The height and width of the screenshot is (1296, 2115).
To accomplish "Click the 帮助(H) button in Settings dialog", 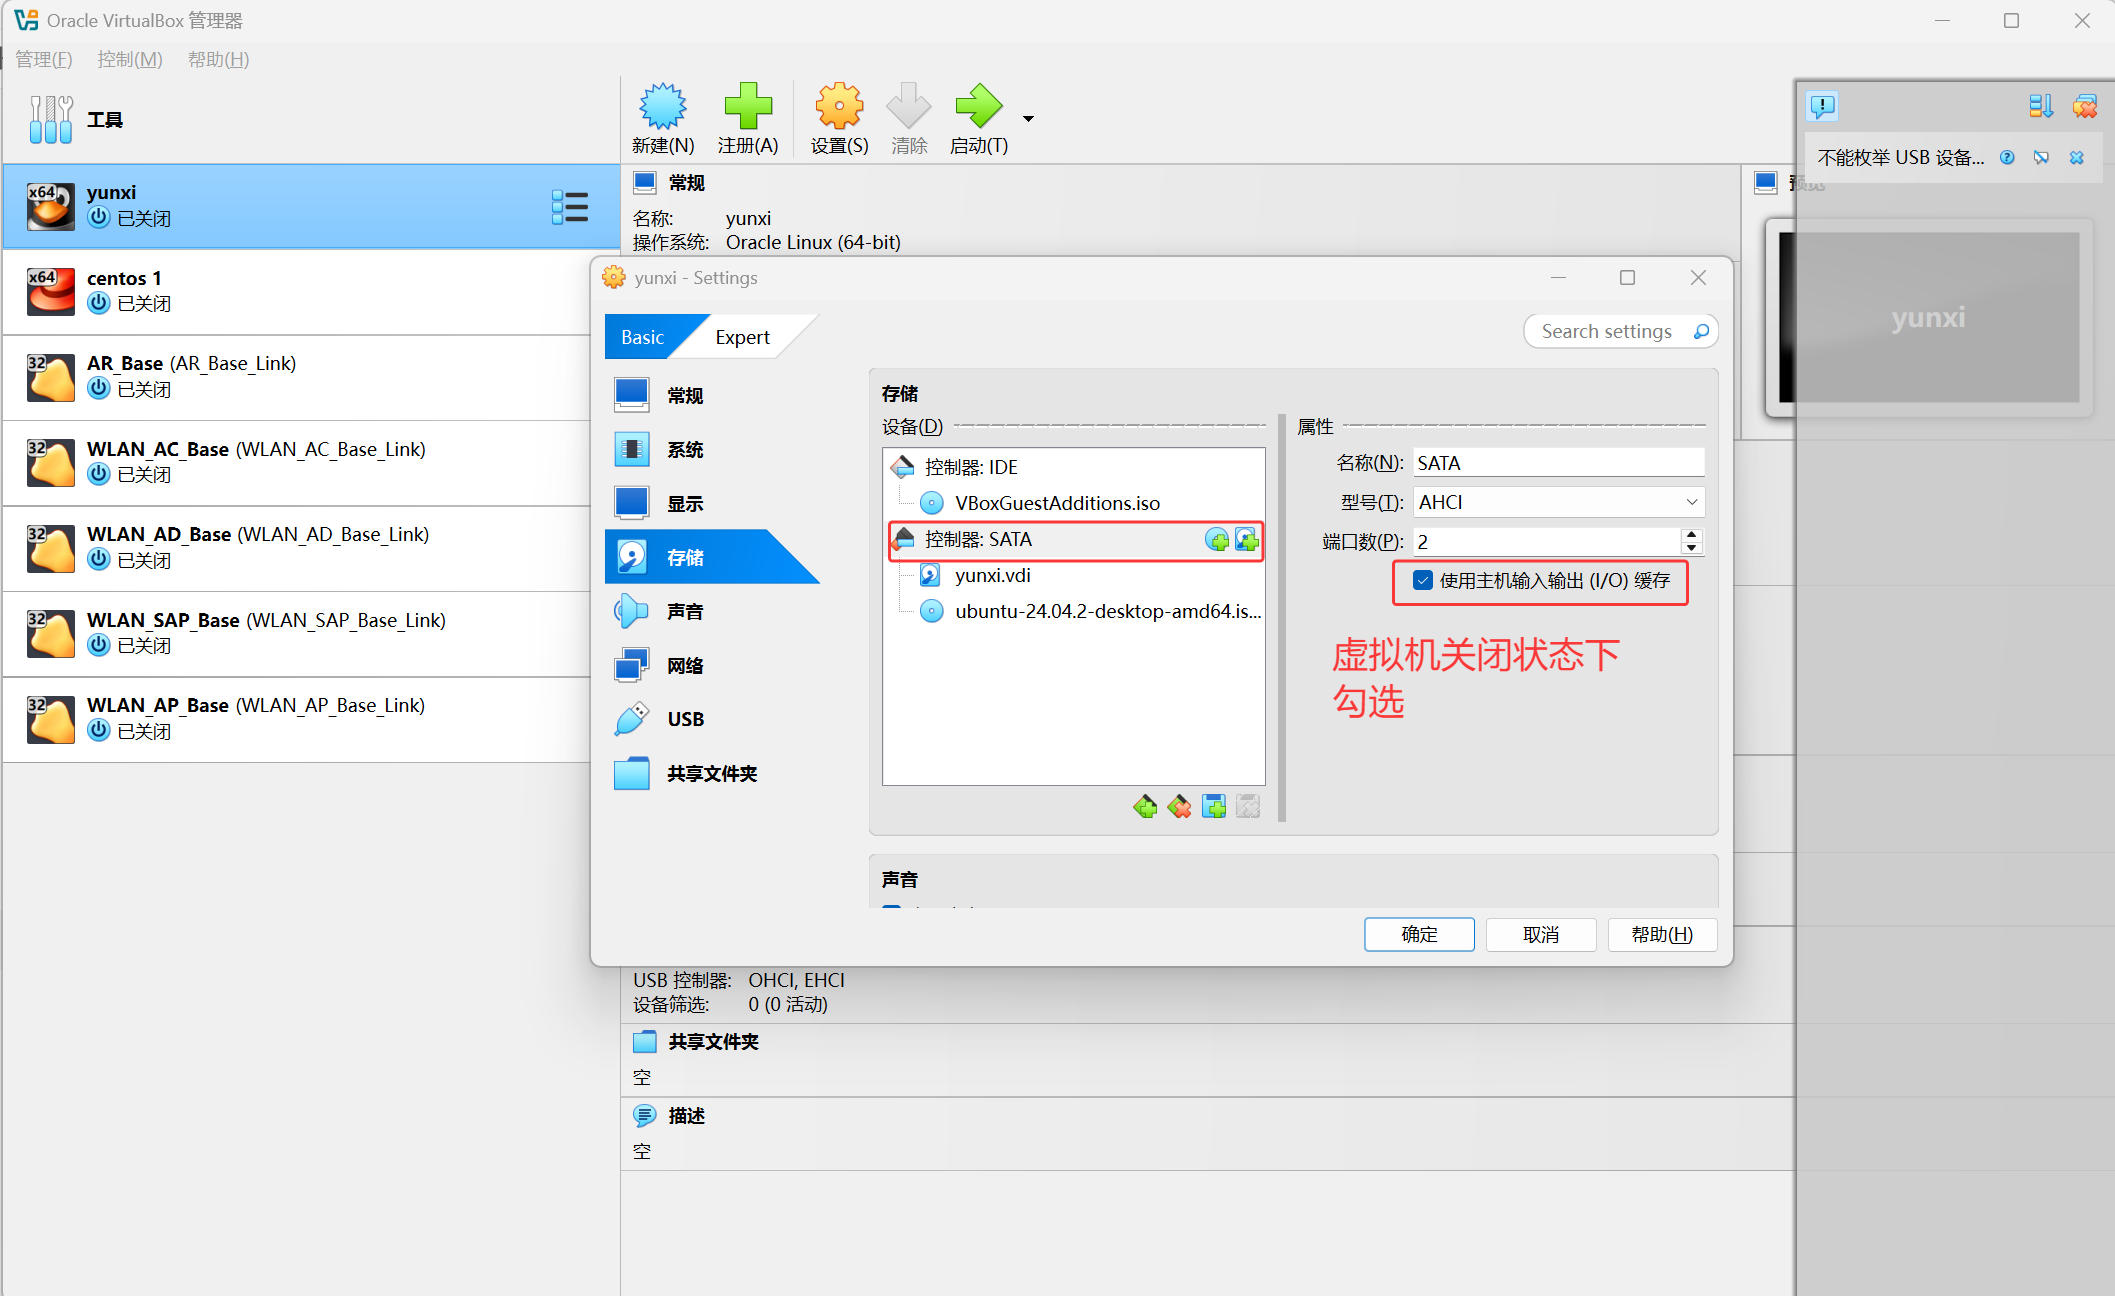I will 1662,934.
